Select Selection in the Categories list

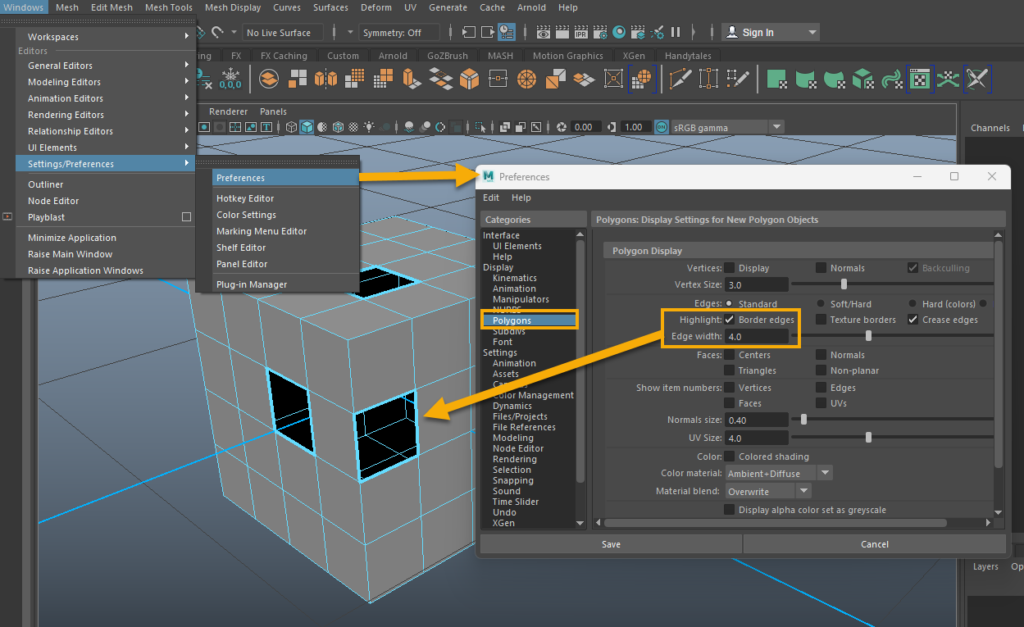[511, 470]
